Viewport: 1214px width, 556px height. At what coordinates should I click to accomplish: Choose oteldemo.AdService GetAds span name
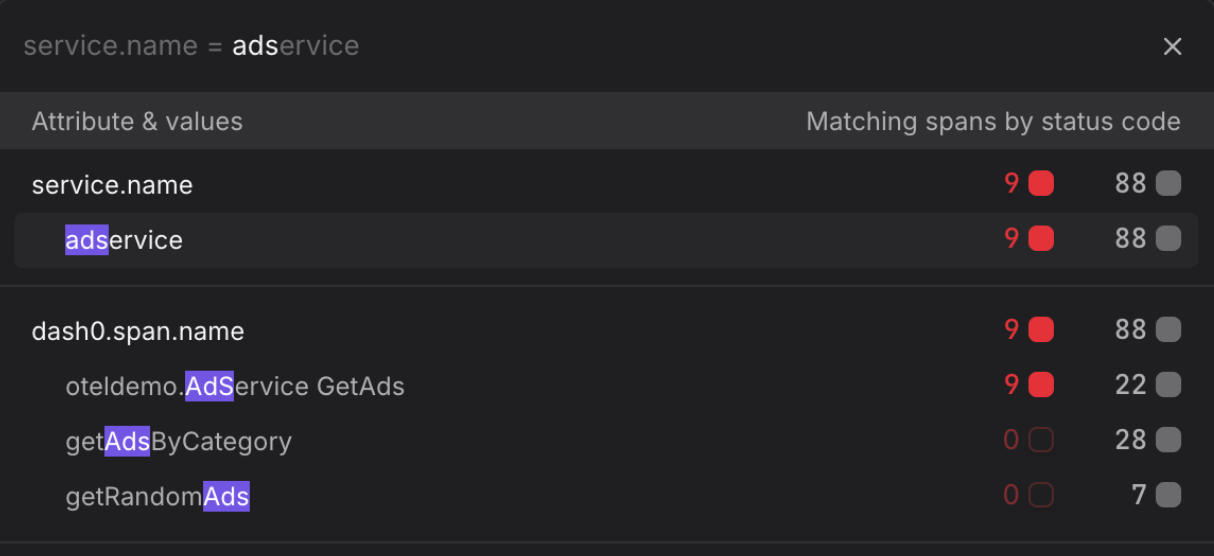tap(235, 386)
